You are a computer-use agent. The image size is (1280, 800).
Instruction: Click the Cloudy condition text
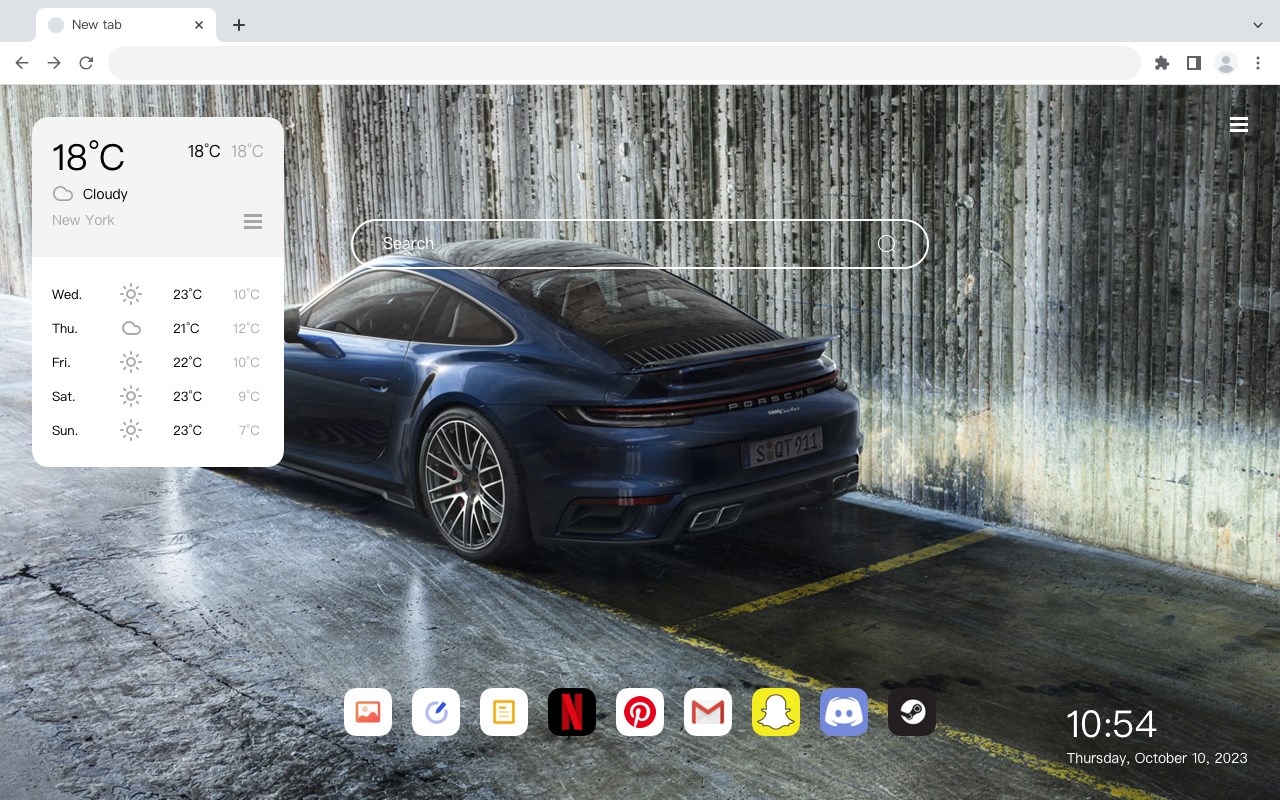[x=105, y=194]
